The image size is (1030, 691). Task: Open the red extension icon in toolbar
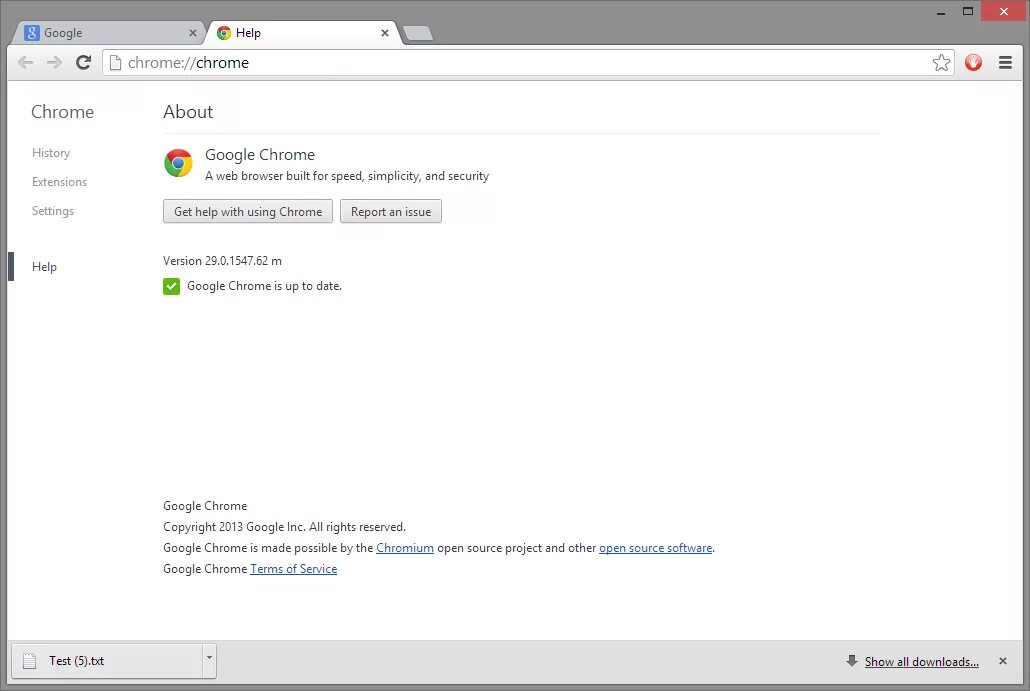pos(973,62)
